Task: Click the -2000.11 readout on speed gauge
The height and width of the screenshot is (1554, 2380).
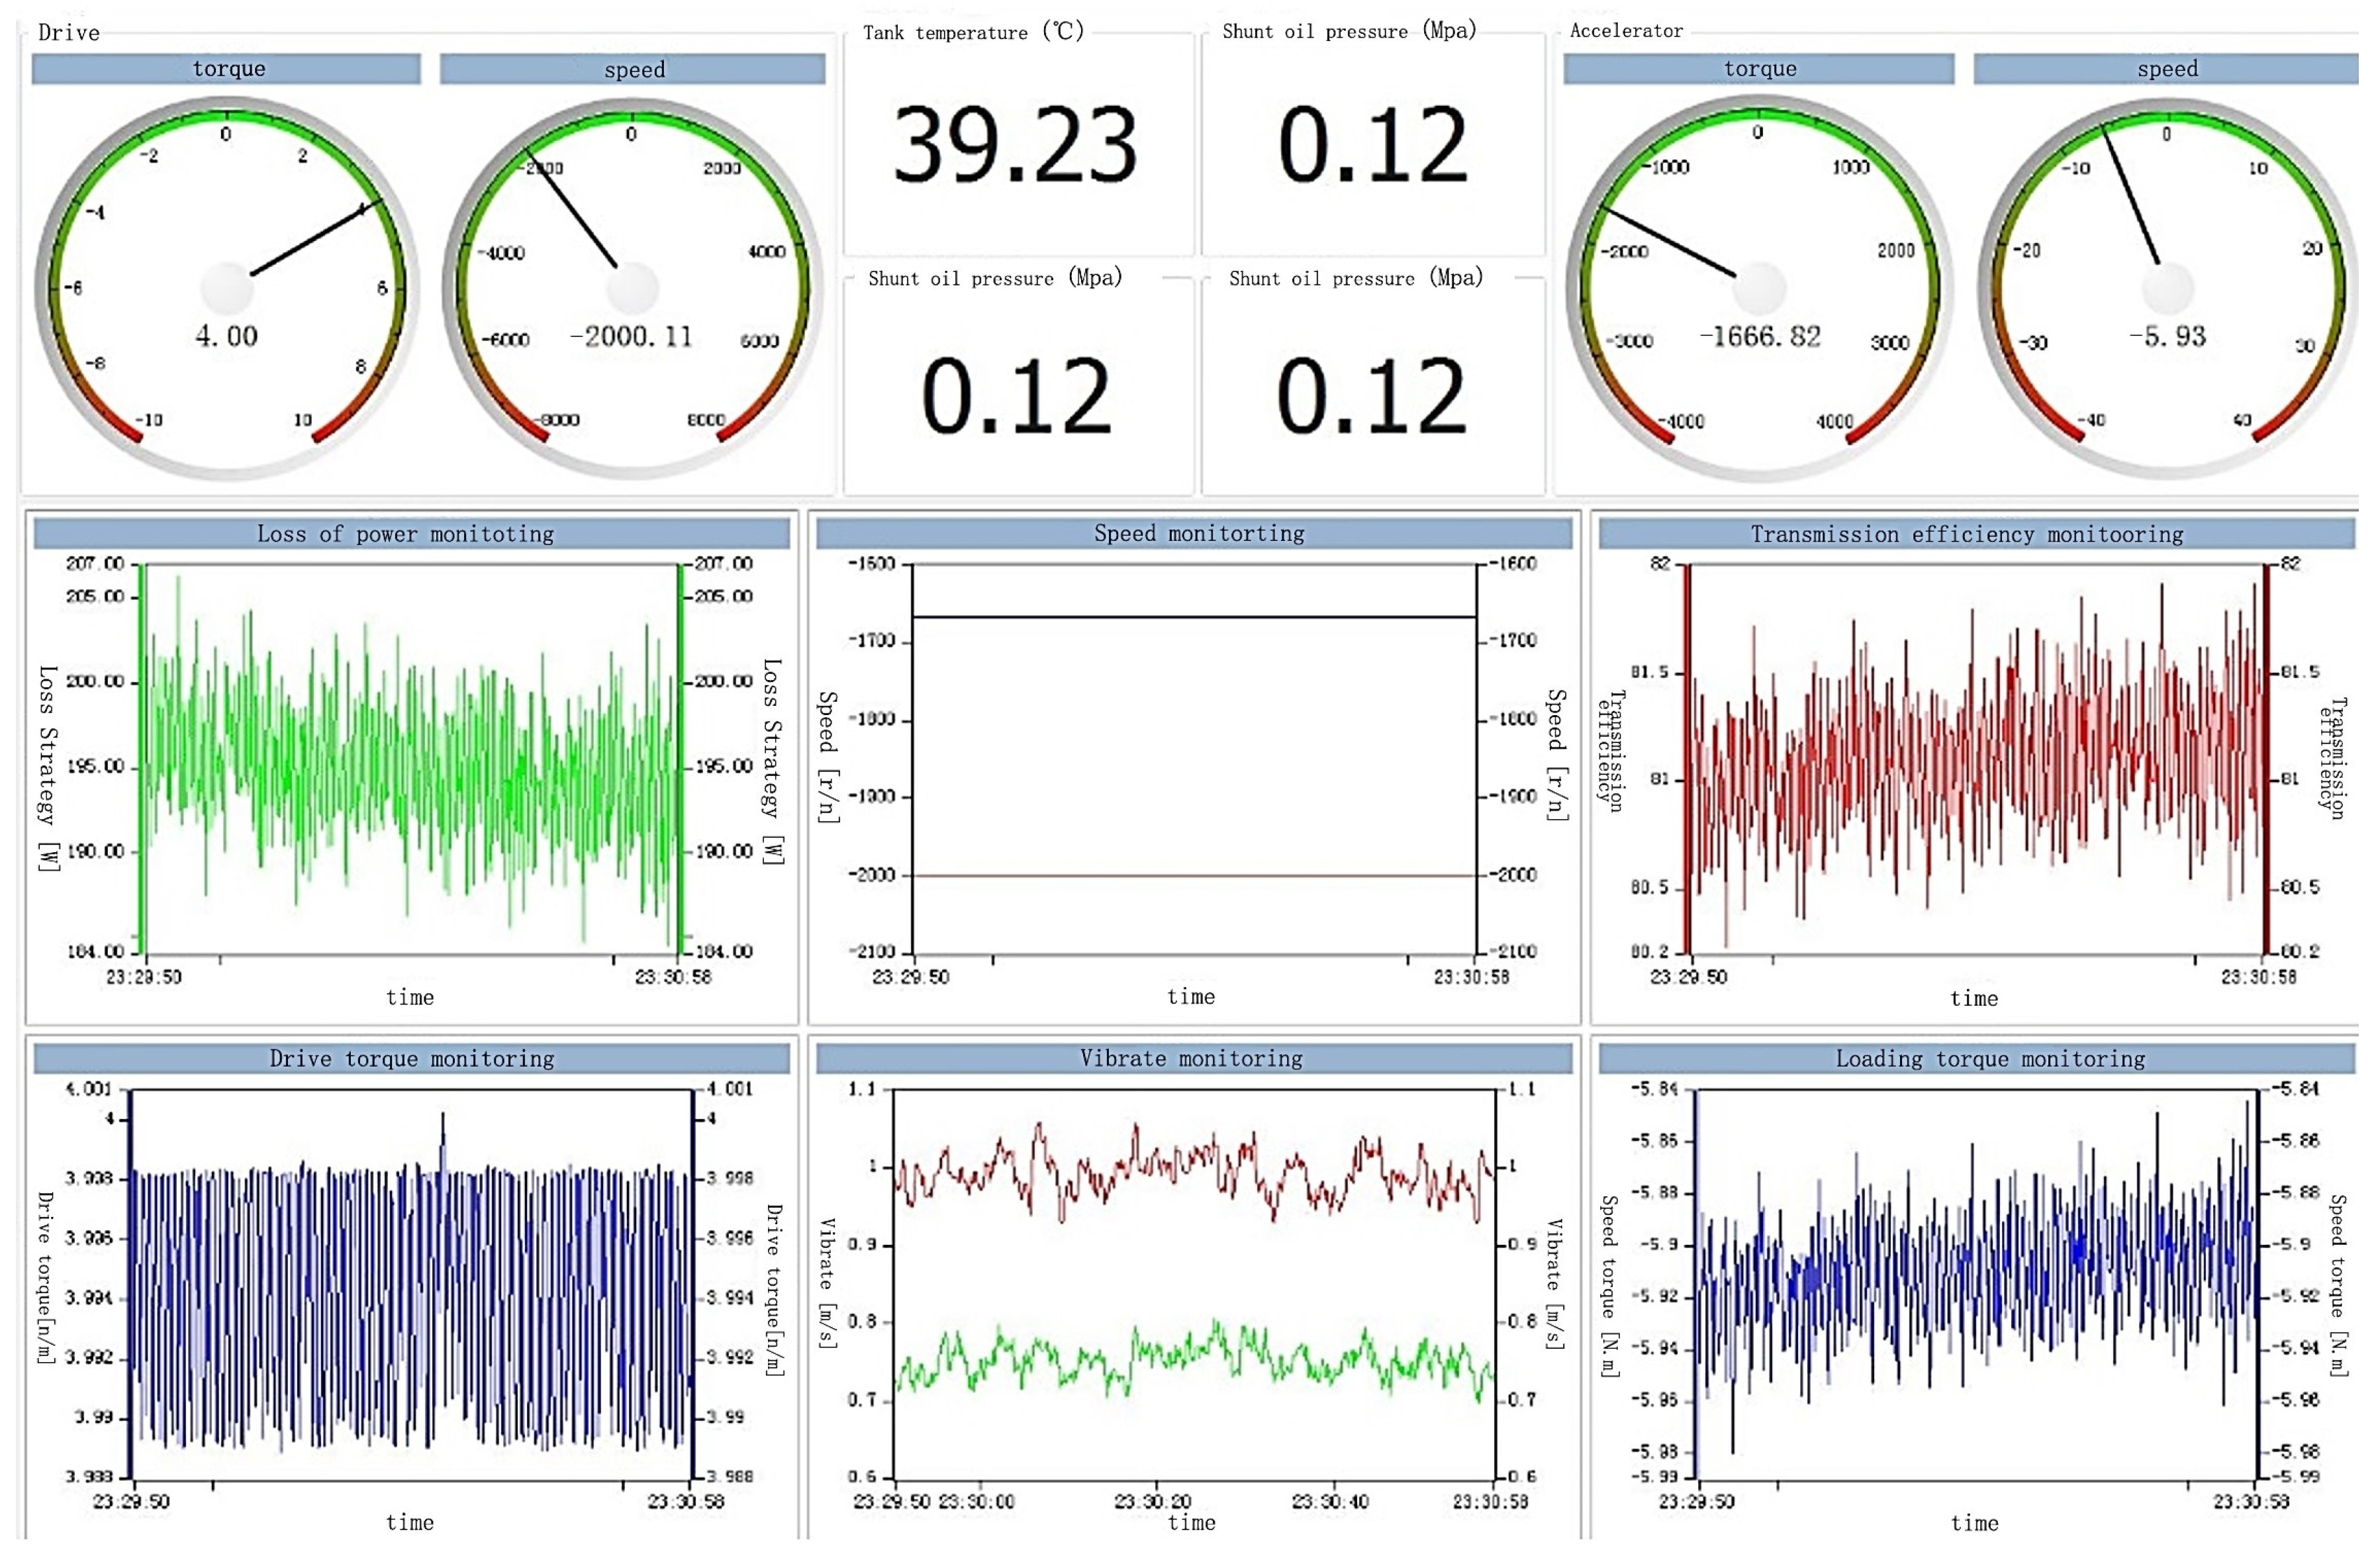Action: click(x=631, y=337)
